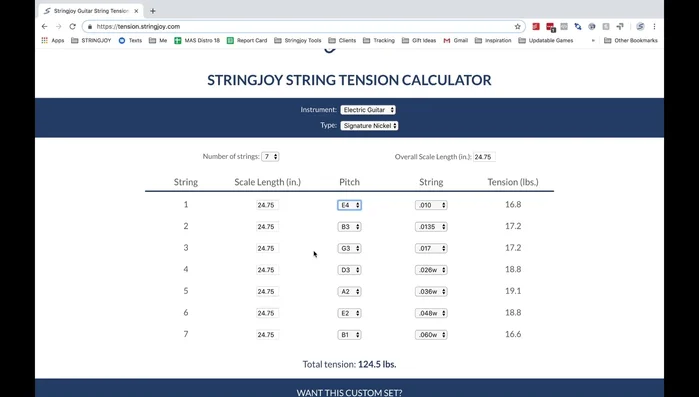Open the Instrument dropdown
The image size is (699, 397).
[368, 110]
